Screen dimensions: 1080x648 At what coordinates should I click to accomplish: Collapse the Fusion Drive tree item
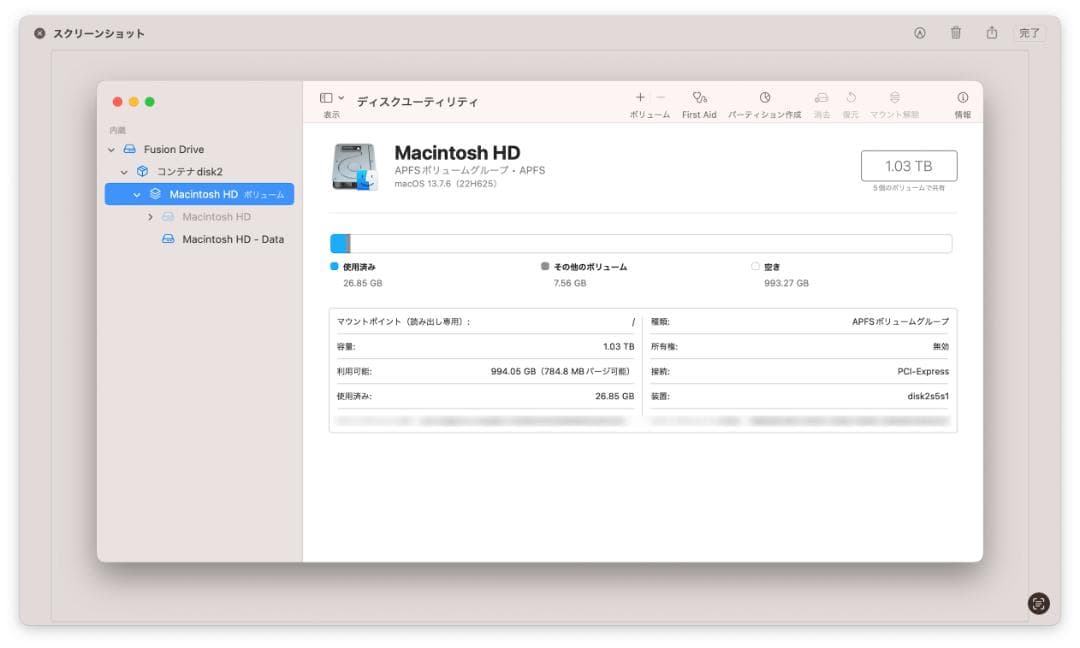pos(110,148)
